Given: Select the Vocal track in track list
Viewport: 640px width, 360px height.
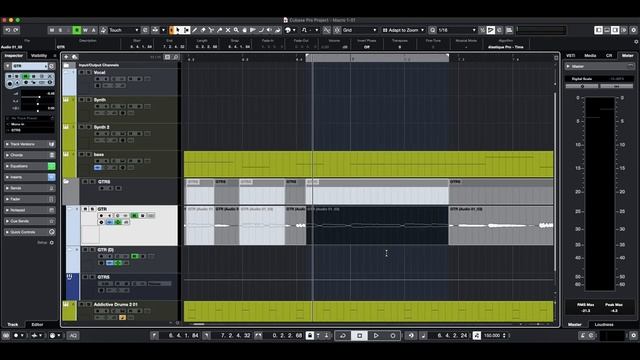Looking at the screenshot, I should coord(121,81).
